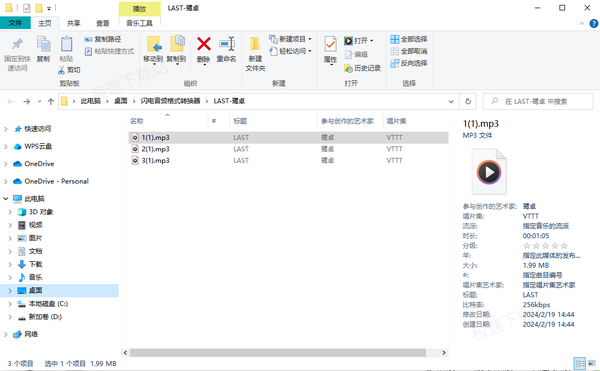
Task: Pin folder to Quick access
Action: click(x=17, y=54)
